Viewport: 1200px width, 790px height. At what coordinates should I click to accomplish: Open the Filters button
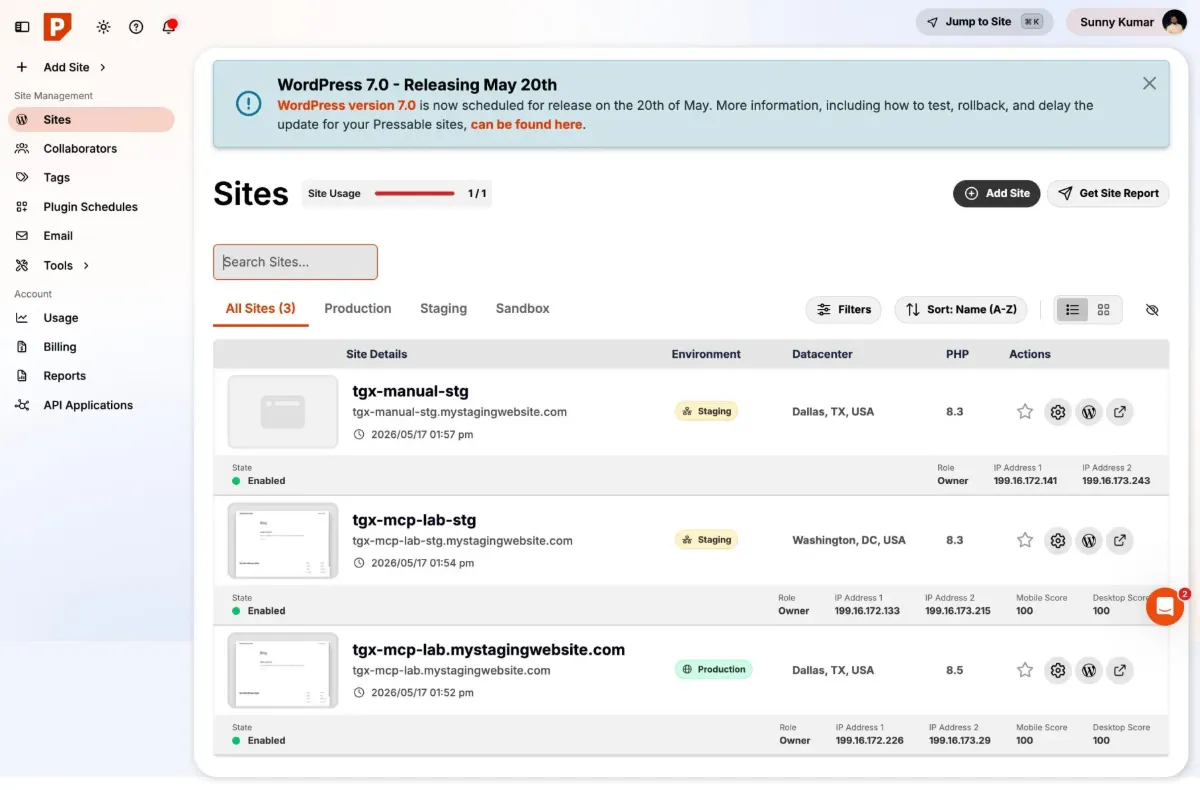pos(843,310)
